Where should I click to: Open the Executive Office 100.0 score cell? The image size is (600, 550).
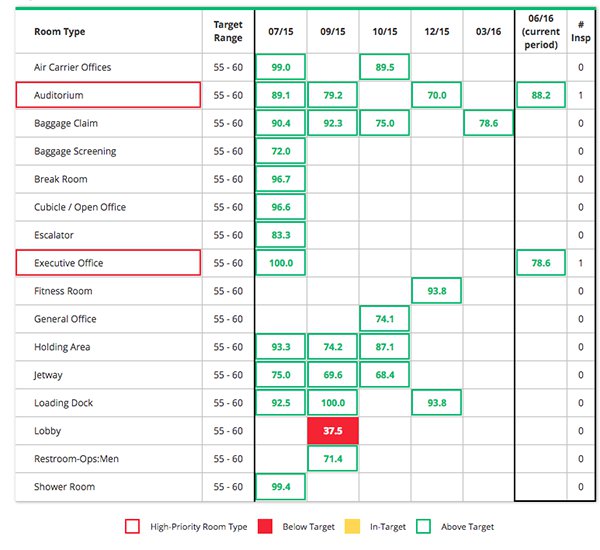pyautogui.click(x=281, y=263)
